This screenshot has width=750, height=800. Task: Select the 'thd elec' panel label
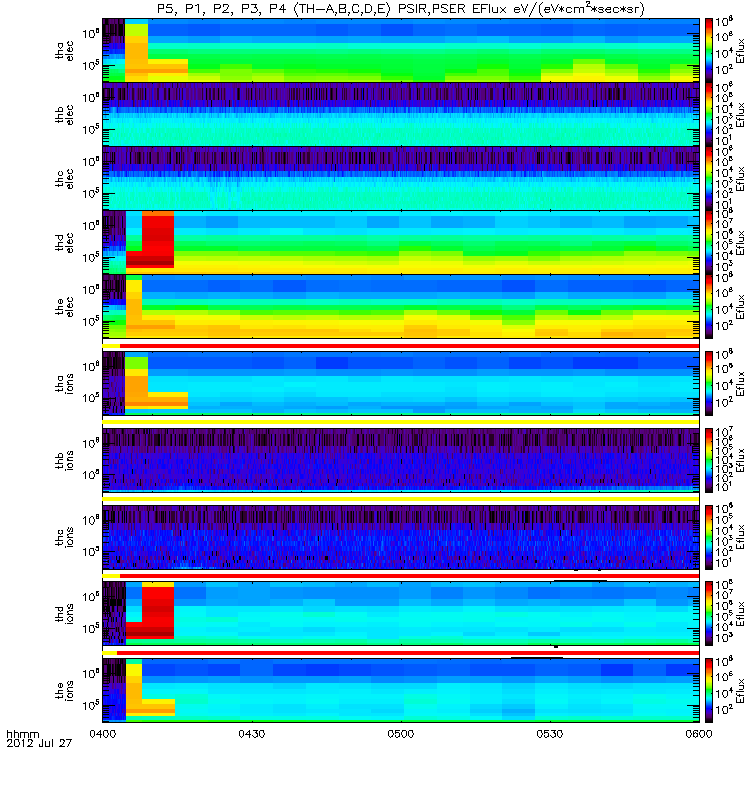coord(65,243)
